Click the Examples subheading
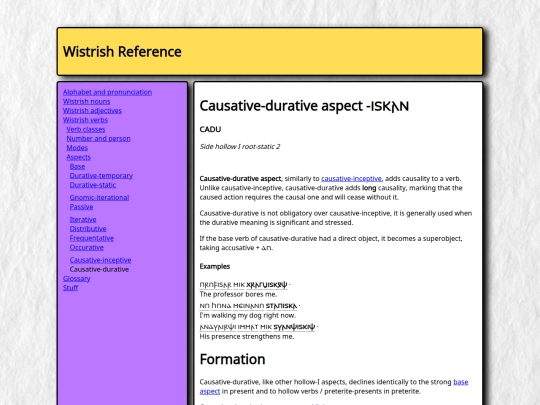The width and height of the screenshot is (540, 405). point(215,267)
